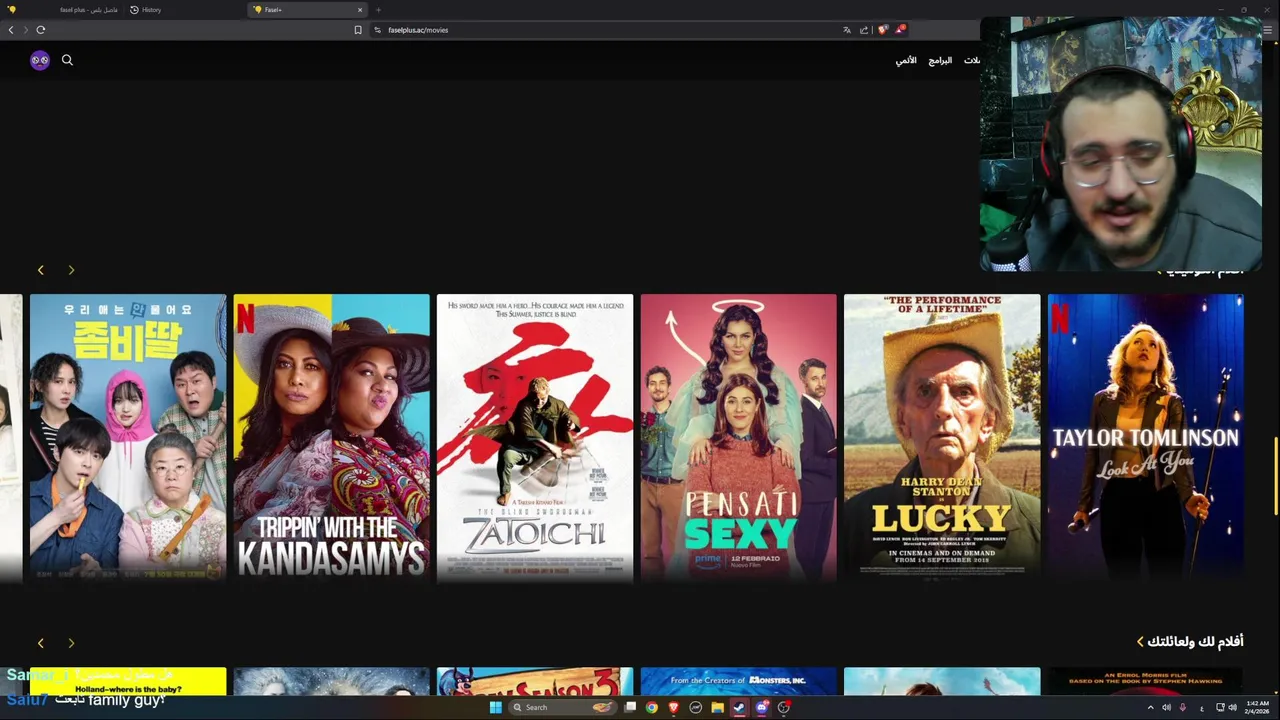
Task: Open the translate page icon in address bar
Action: 847,30
